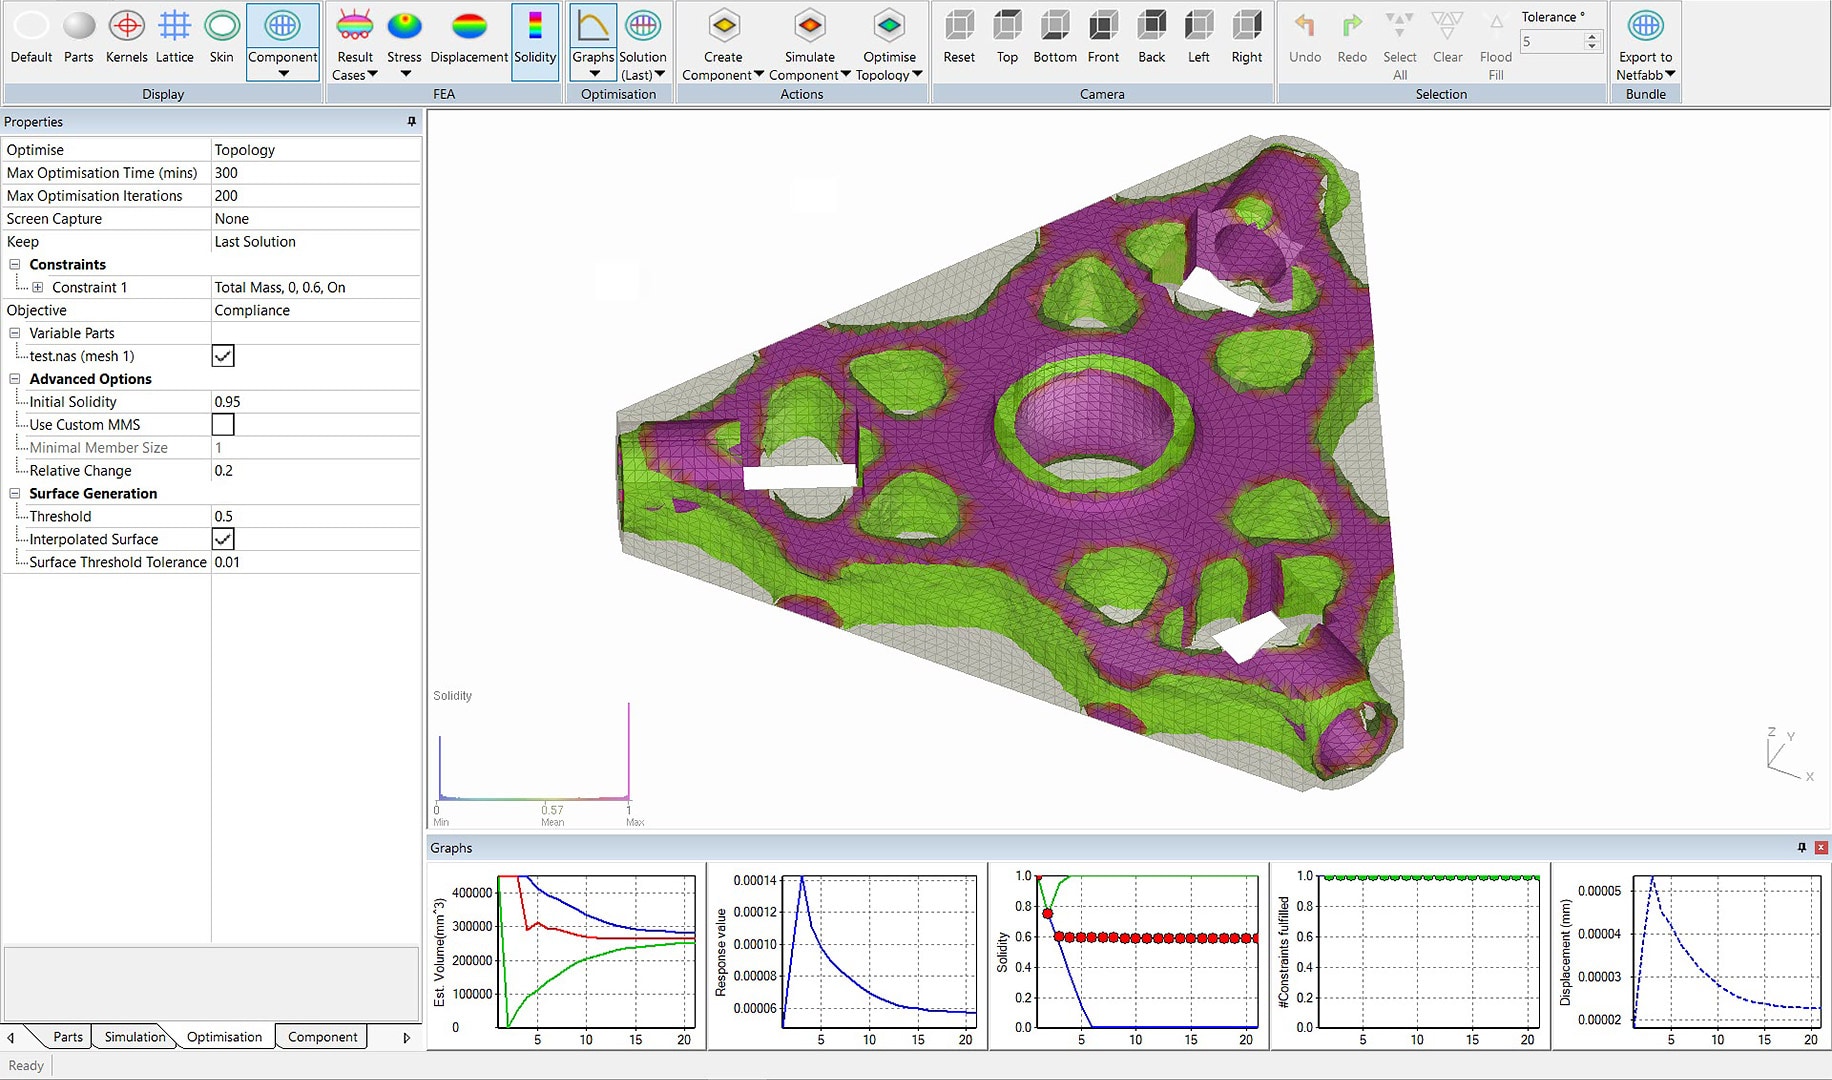Open the Component tab at bottom
This screenshot has width=1832, height=1080.
point(322,1037)
